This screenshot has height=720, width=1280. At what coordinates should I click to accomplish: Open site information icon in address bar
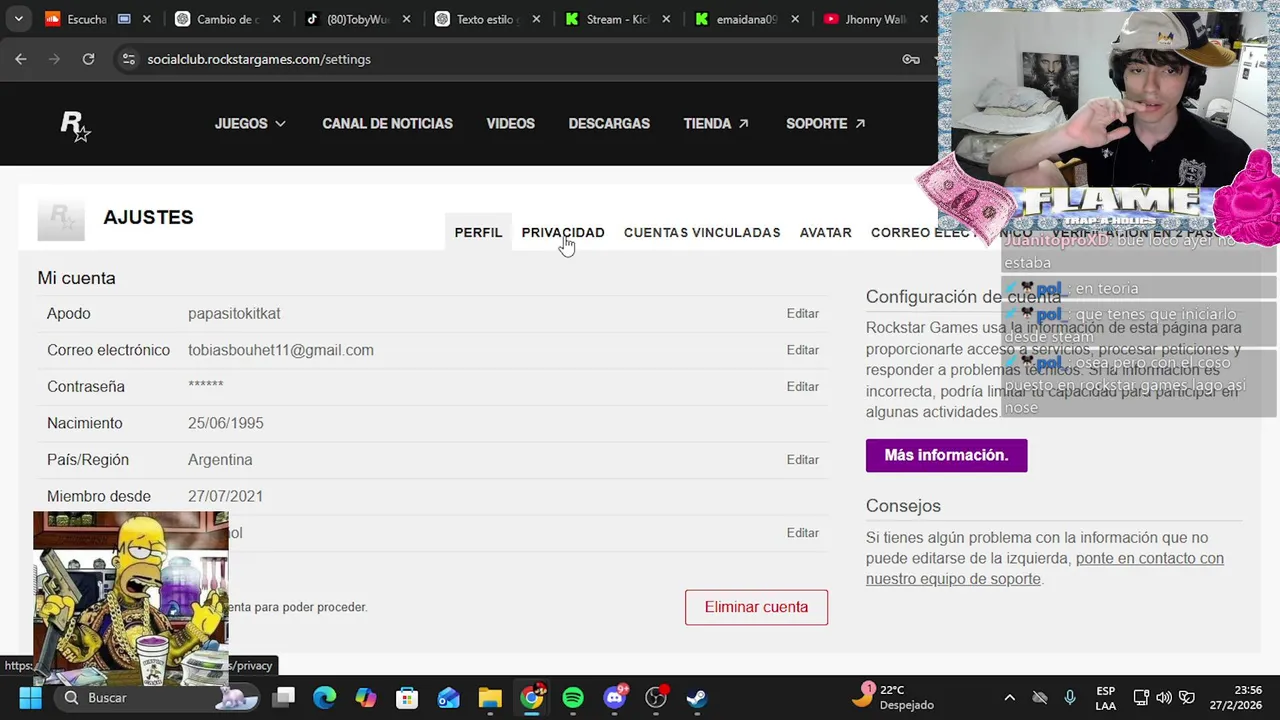[x=128, y=59]
